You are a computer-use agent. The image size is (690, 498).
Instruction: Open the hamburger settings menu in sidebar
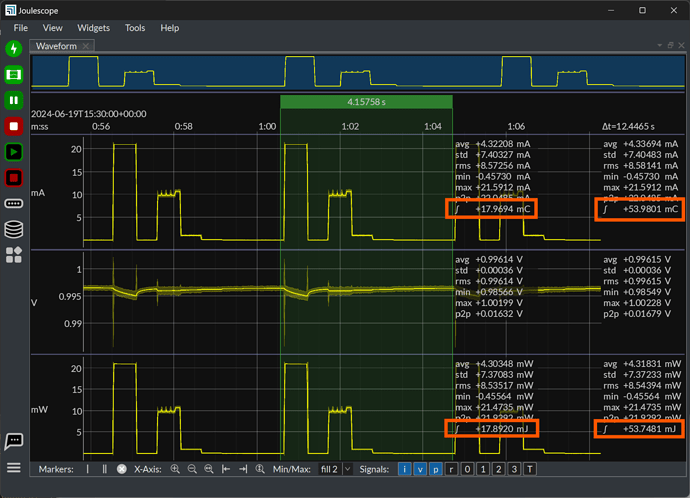14,467
